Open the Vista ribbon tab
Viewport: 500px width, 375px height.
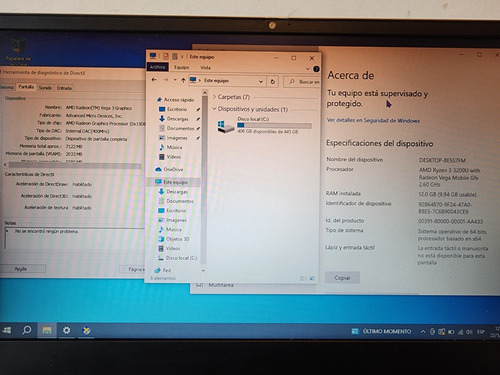point(205,68)
